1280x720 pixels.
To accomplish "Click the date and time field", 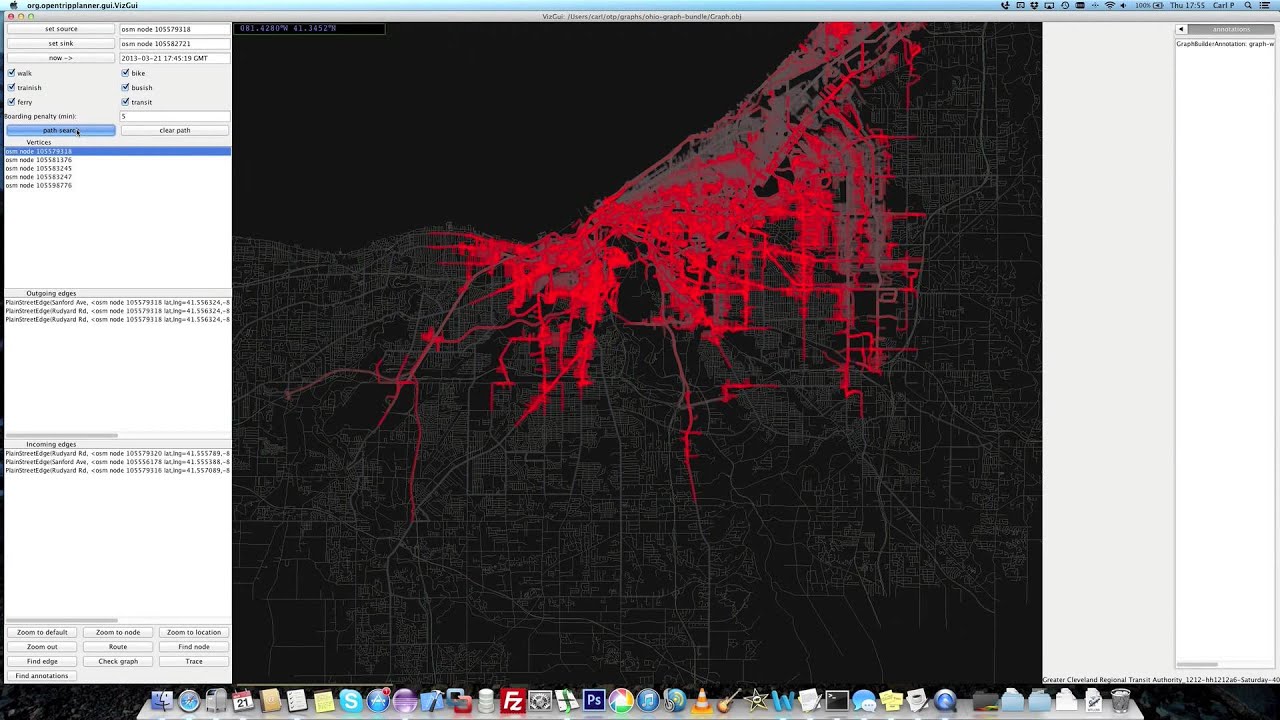I will click(175, 58).
